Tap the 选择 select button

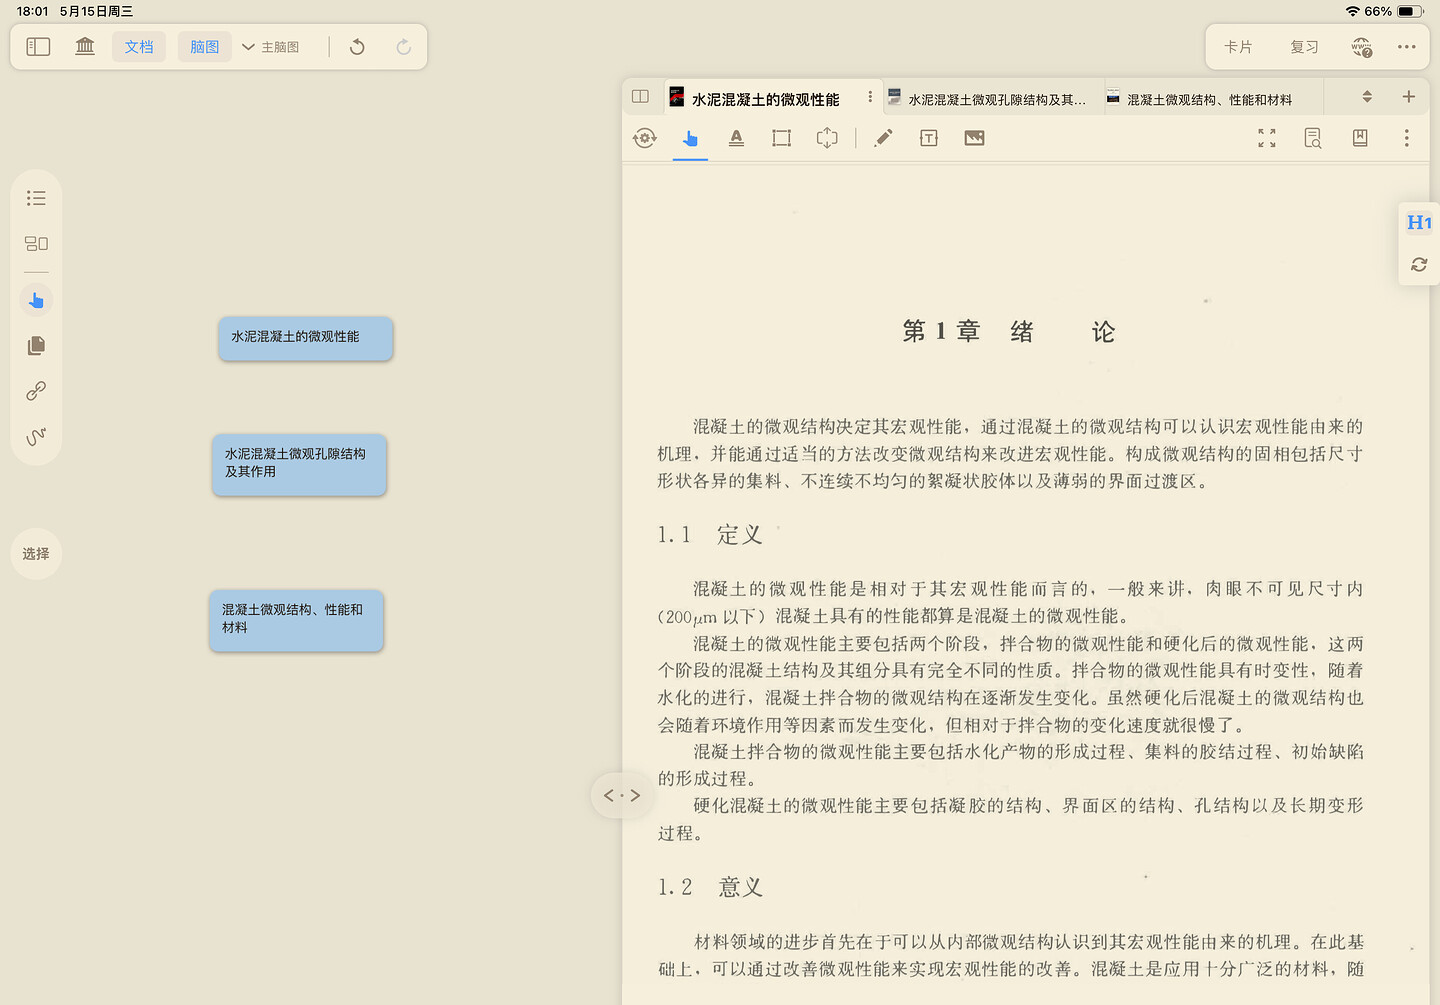coord(36,554)
